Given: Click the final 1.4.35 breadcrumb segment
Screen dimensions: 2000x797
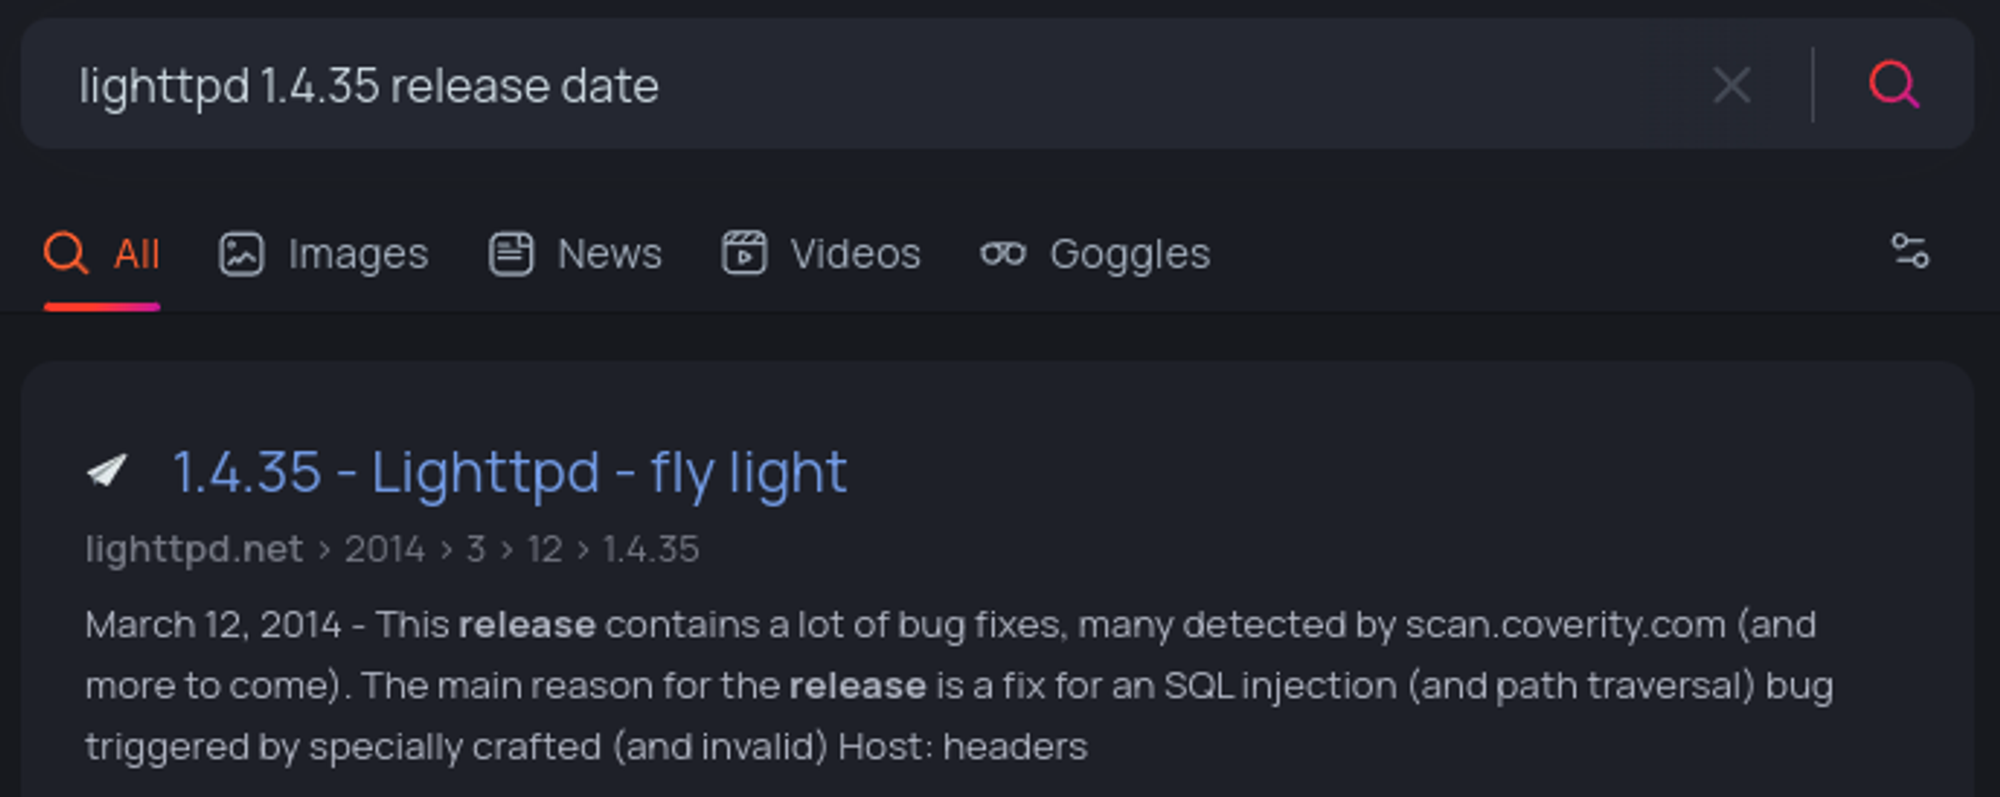Looking at the screenshot, I should tap(651, 549).
